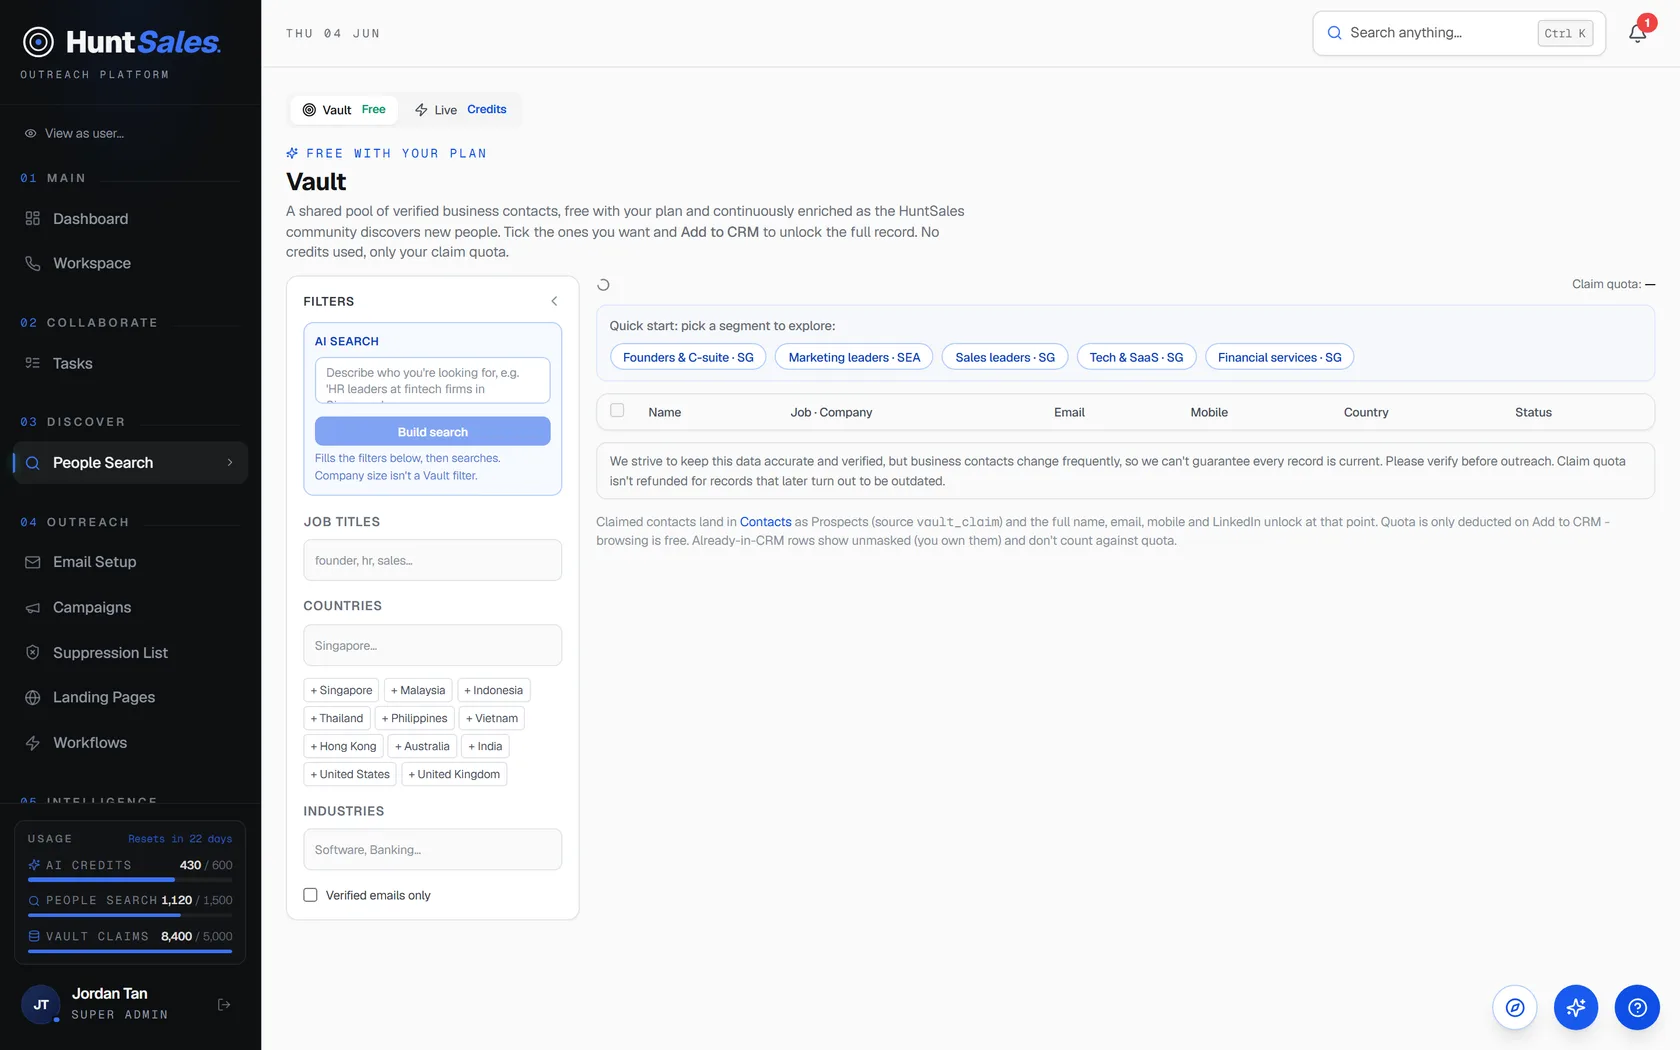
Task: Click the Build search button
Action: (432, 431)
